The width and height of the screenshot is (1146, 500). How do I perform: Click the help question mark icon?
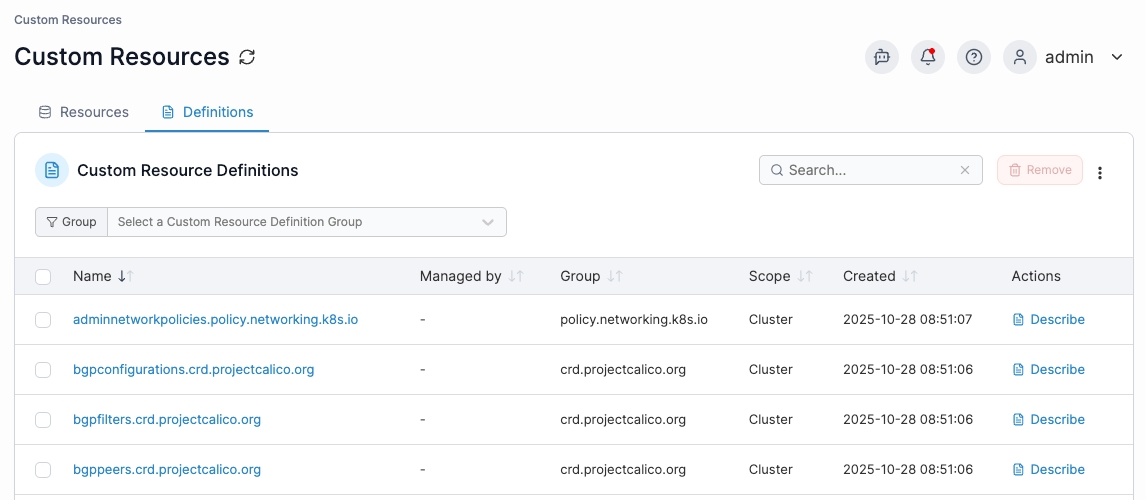(973, 57)
